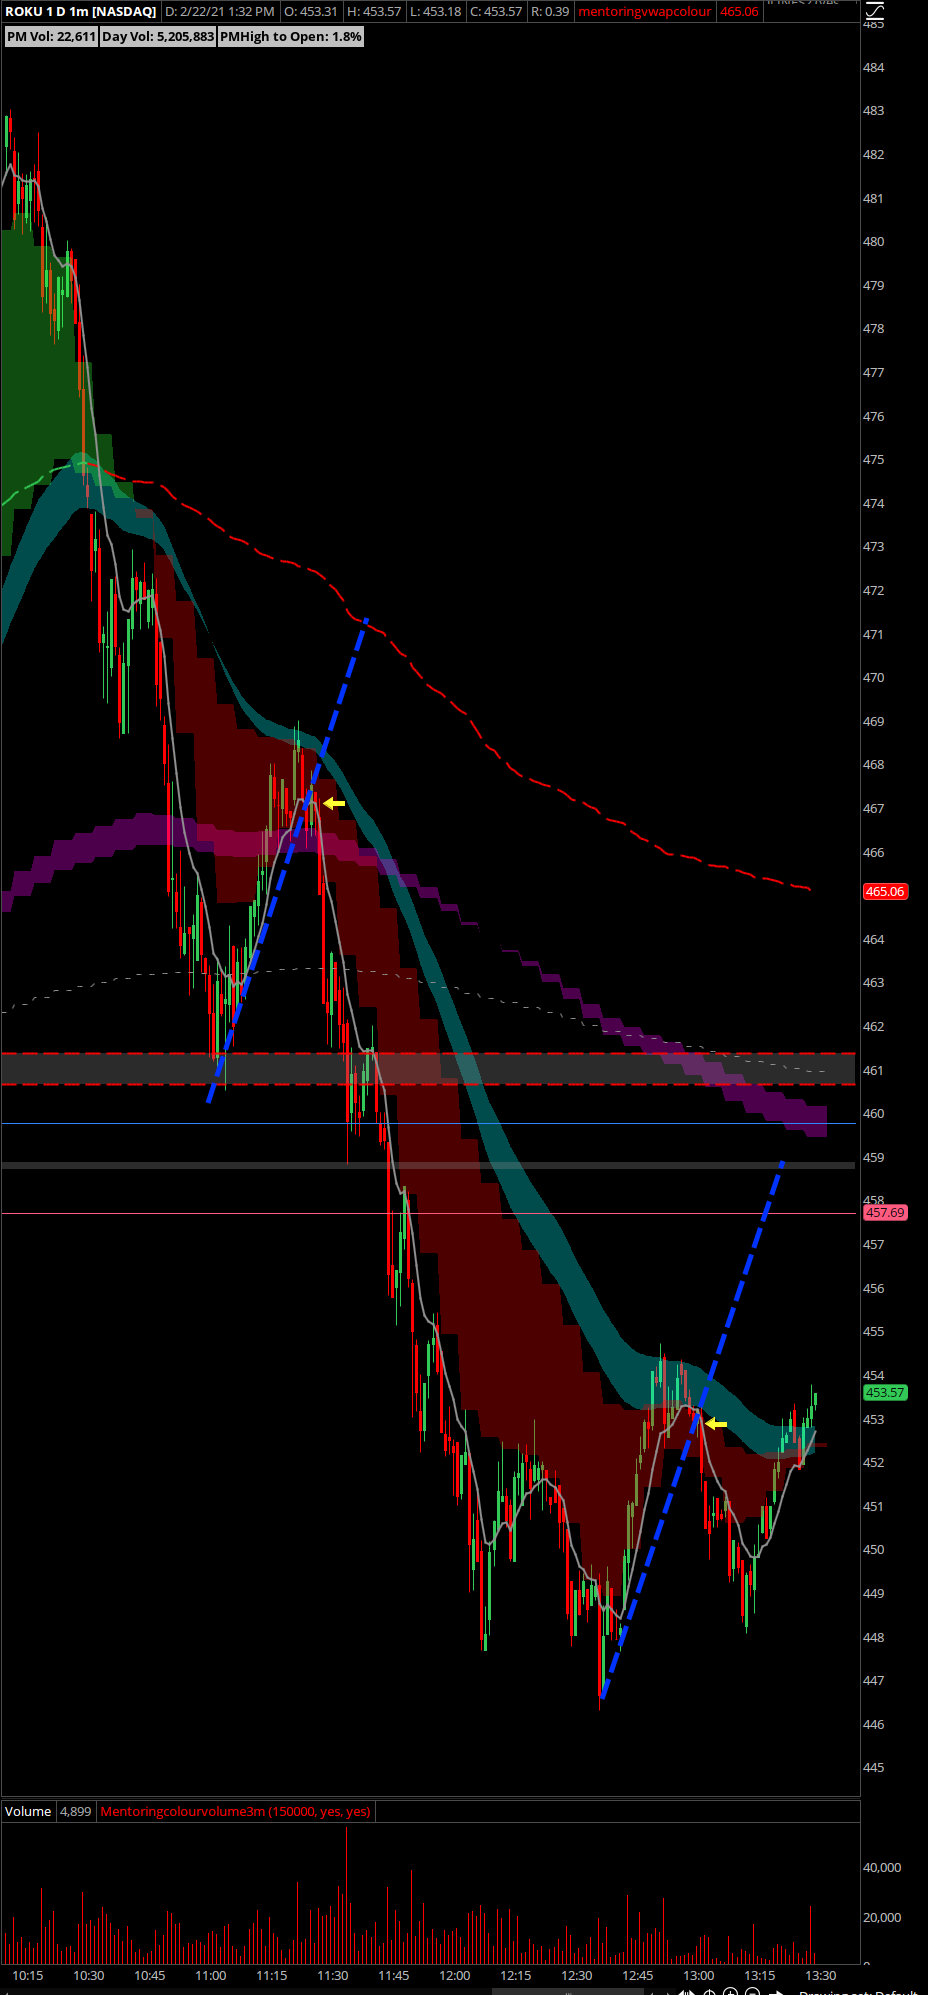Click the ROKU 1 D 1m [NASDAQ] symbol label
Screen dimensions: 928x1995
(80, 12)
